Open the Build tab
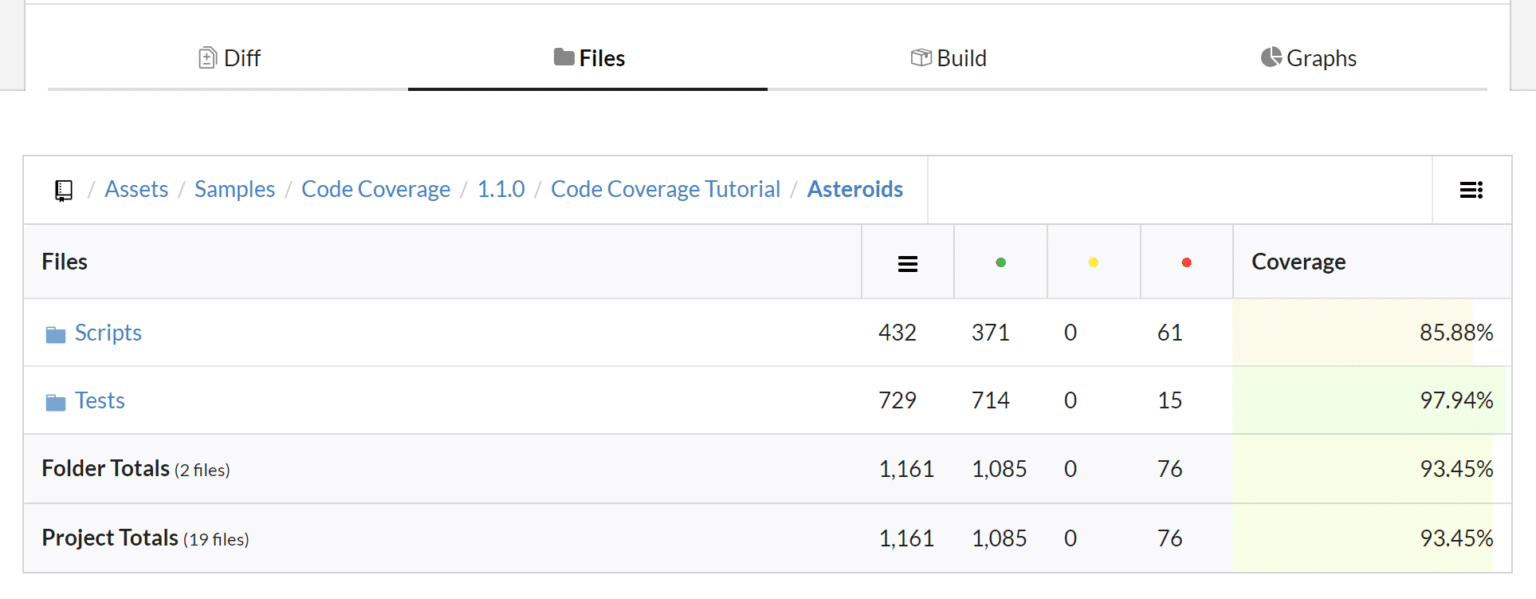Image resolution: width=1536 pixels, height=599 pixels. 948,57
